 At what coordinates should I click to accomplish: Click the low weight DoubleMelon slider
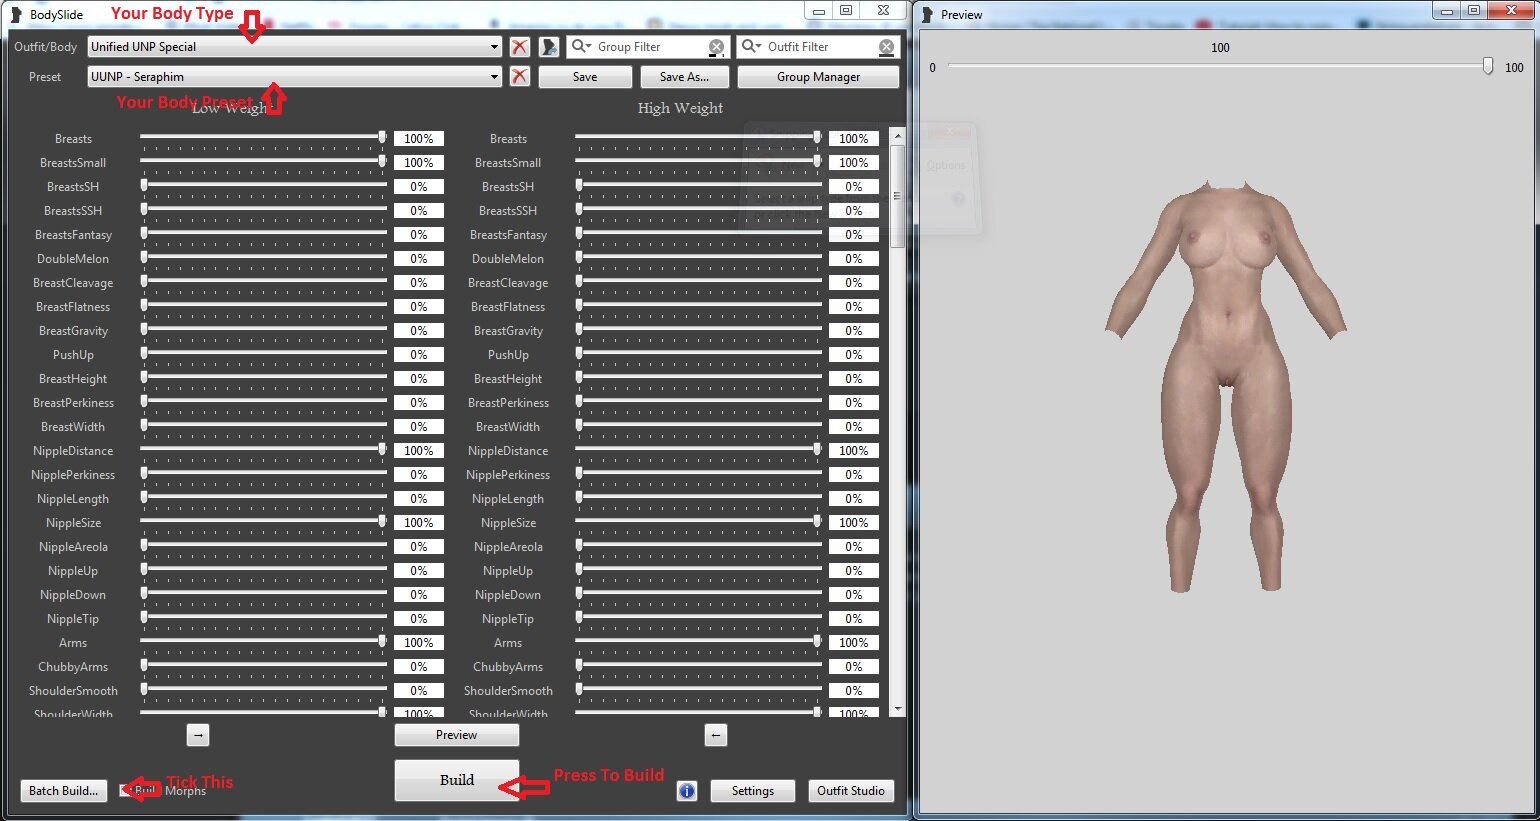coord(264,257)
